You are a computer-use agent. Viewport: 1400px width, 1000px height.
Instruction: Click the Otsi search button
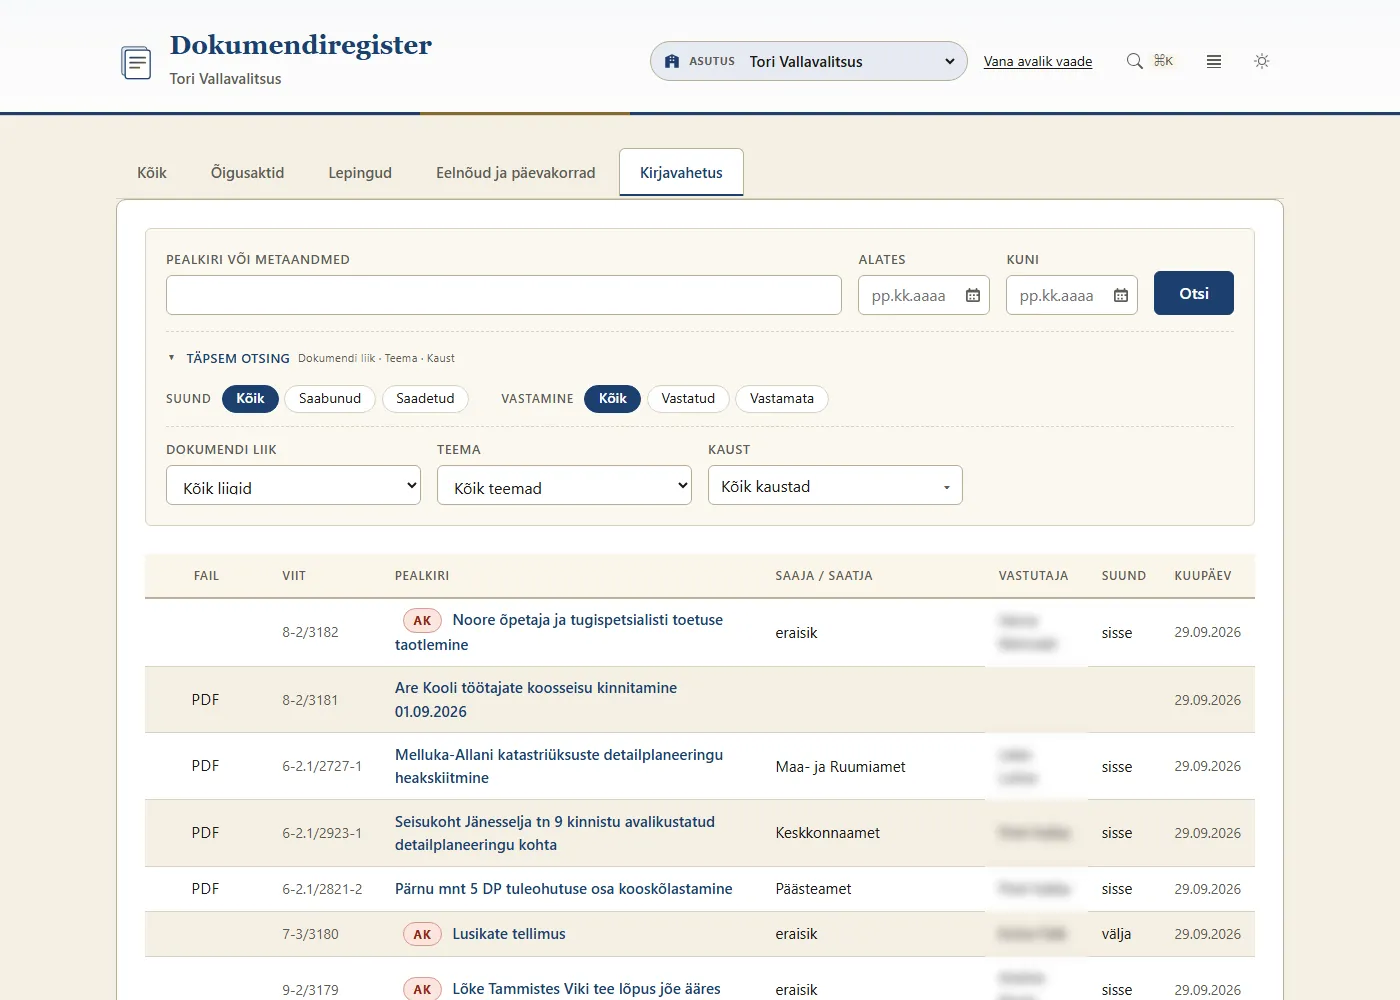1194,293
